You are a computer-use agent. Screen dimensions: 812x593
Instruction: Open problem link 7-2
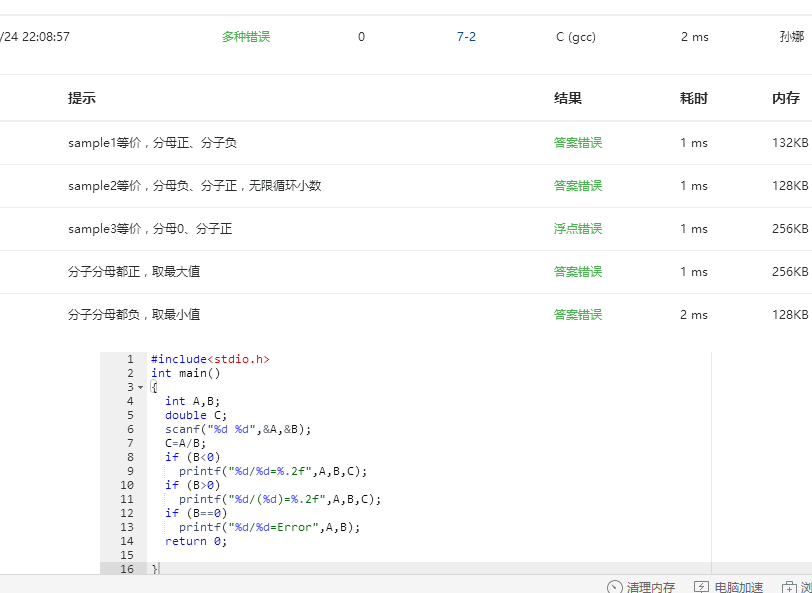tap(466, 37)
